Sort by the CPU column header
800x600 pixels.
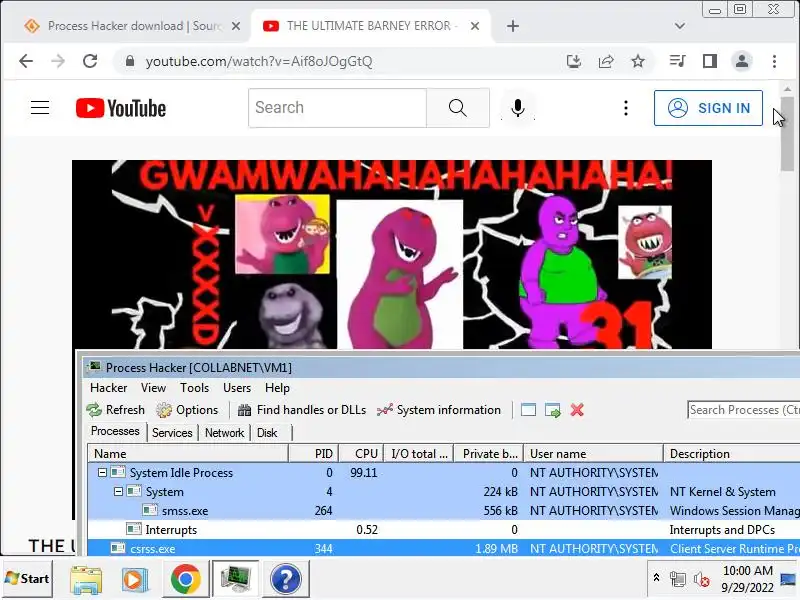[361, 454]
